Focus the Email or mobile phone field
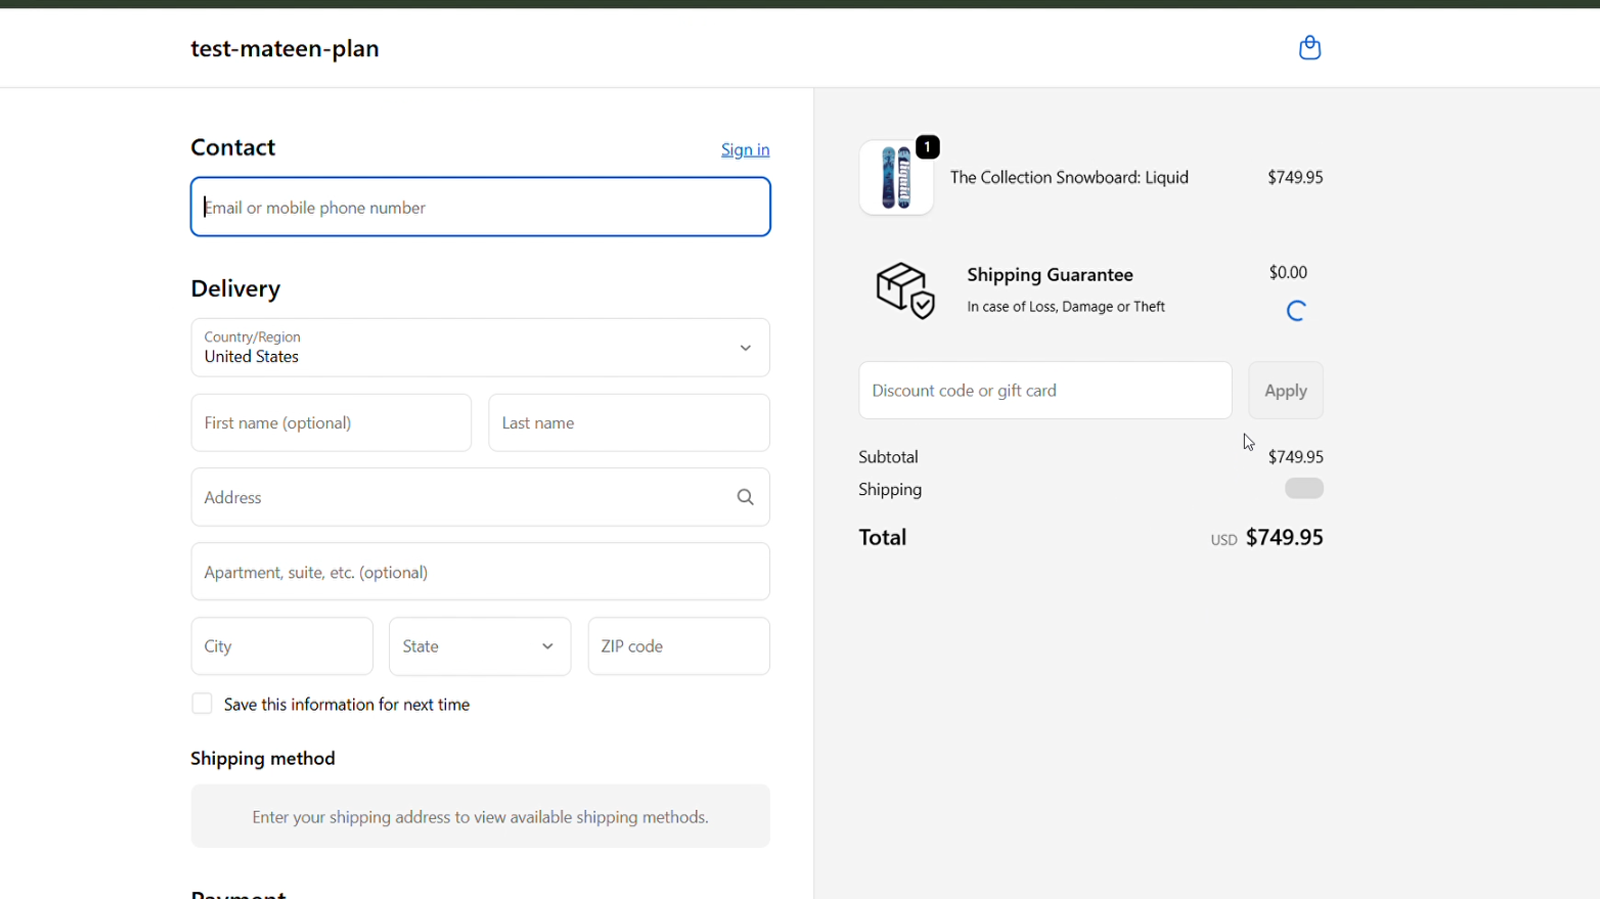The height and width of the screenshot is (900, 1600). pyautogui.click(x=480, y=208)
